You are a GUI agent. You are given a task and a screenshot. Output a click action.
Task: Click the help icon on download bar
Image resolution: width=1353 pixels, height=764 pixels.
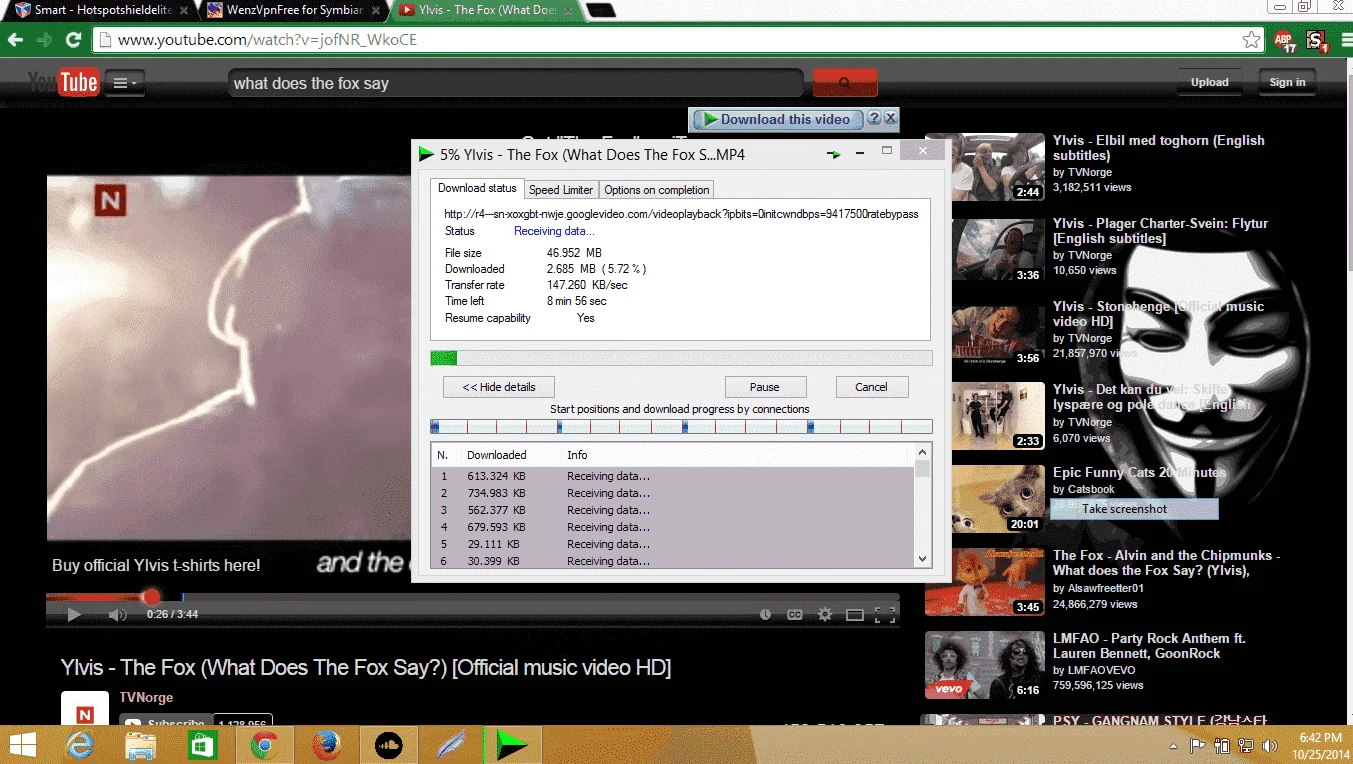click(873, 118)
